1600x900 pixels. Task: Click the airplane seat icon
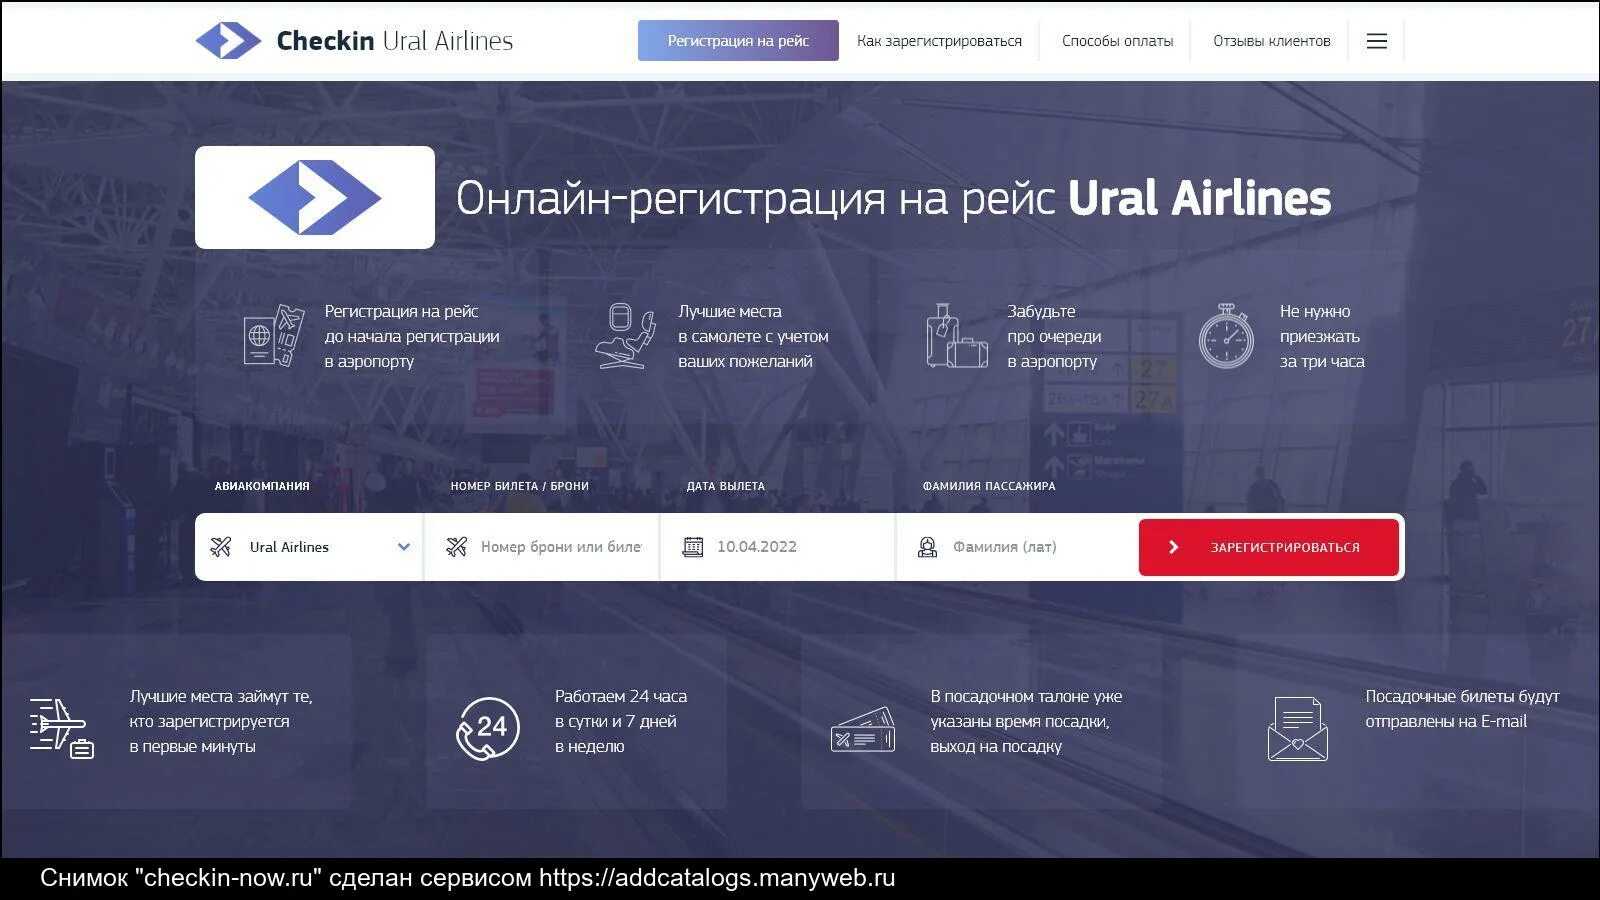click(x=625, y=337)
